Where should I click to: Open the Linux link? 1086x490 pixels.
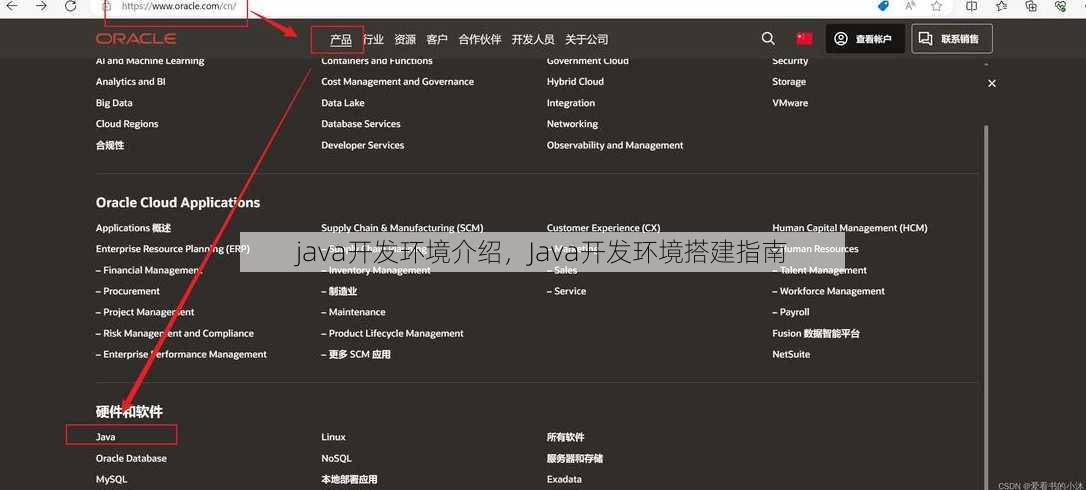click(333, 437)
